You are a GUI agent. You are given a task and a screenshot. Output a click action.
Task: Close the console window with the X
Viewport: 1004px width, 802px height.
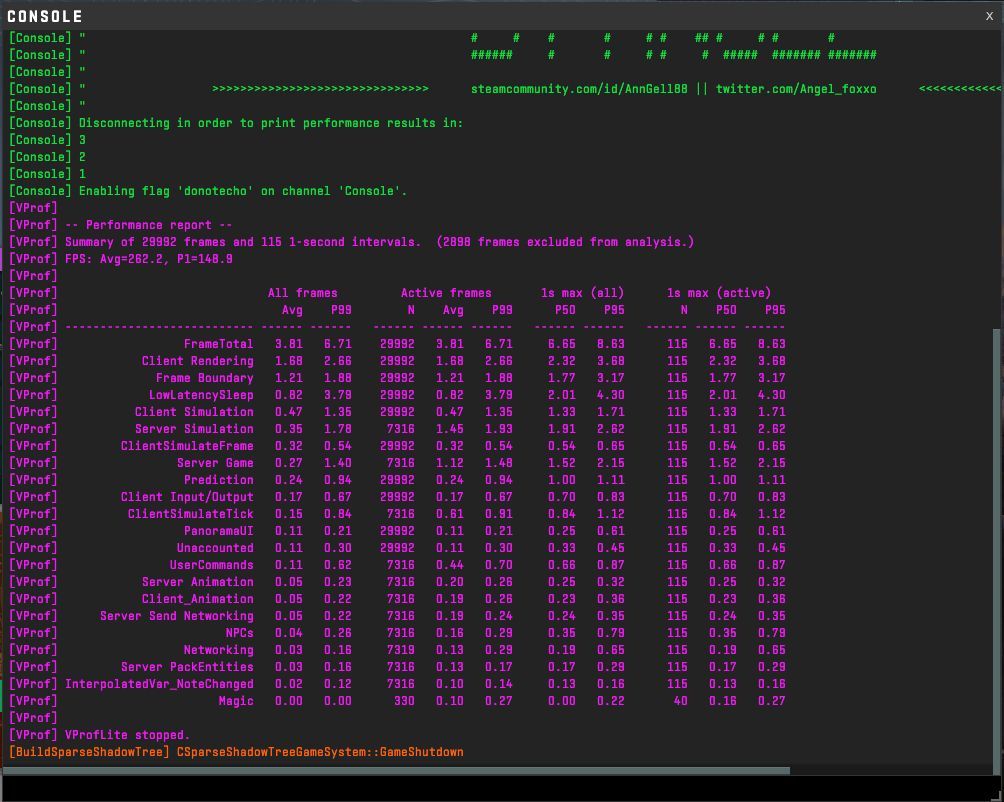(989, 16)
